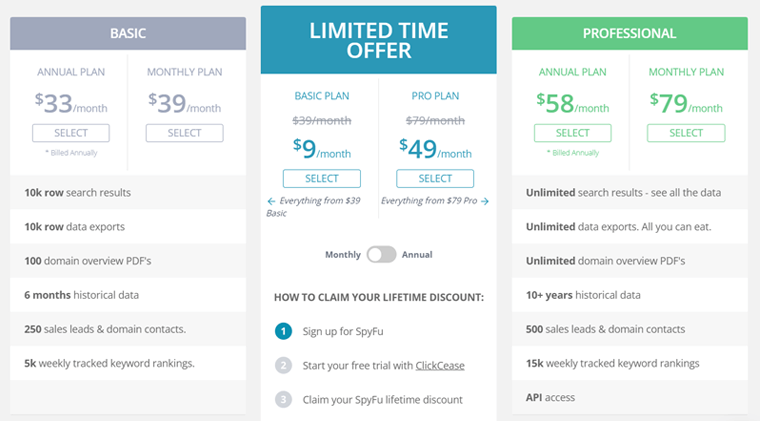This screenshot has width=760, height=421.
Task: Click Sign up for SpyFu step text
Action: 343,331
